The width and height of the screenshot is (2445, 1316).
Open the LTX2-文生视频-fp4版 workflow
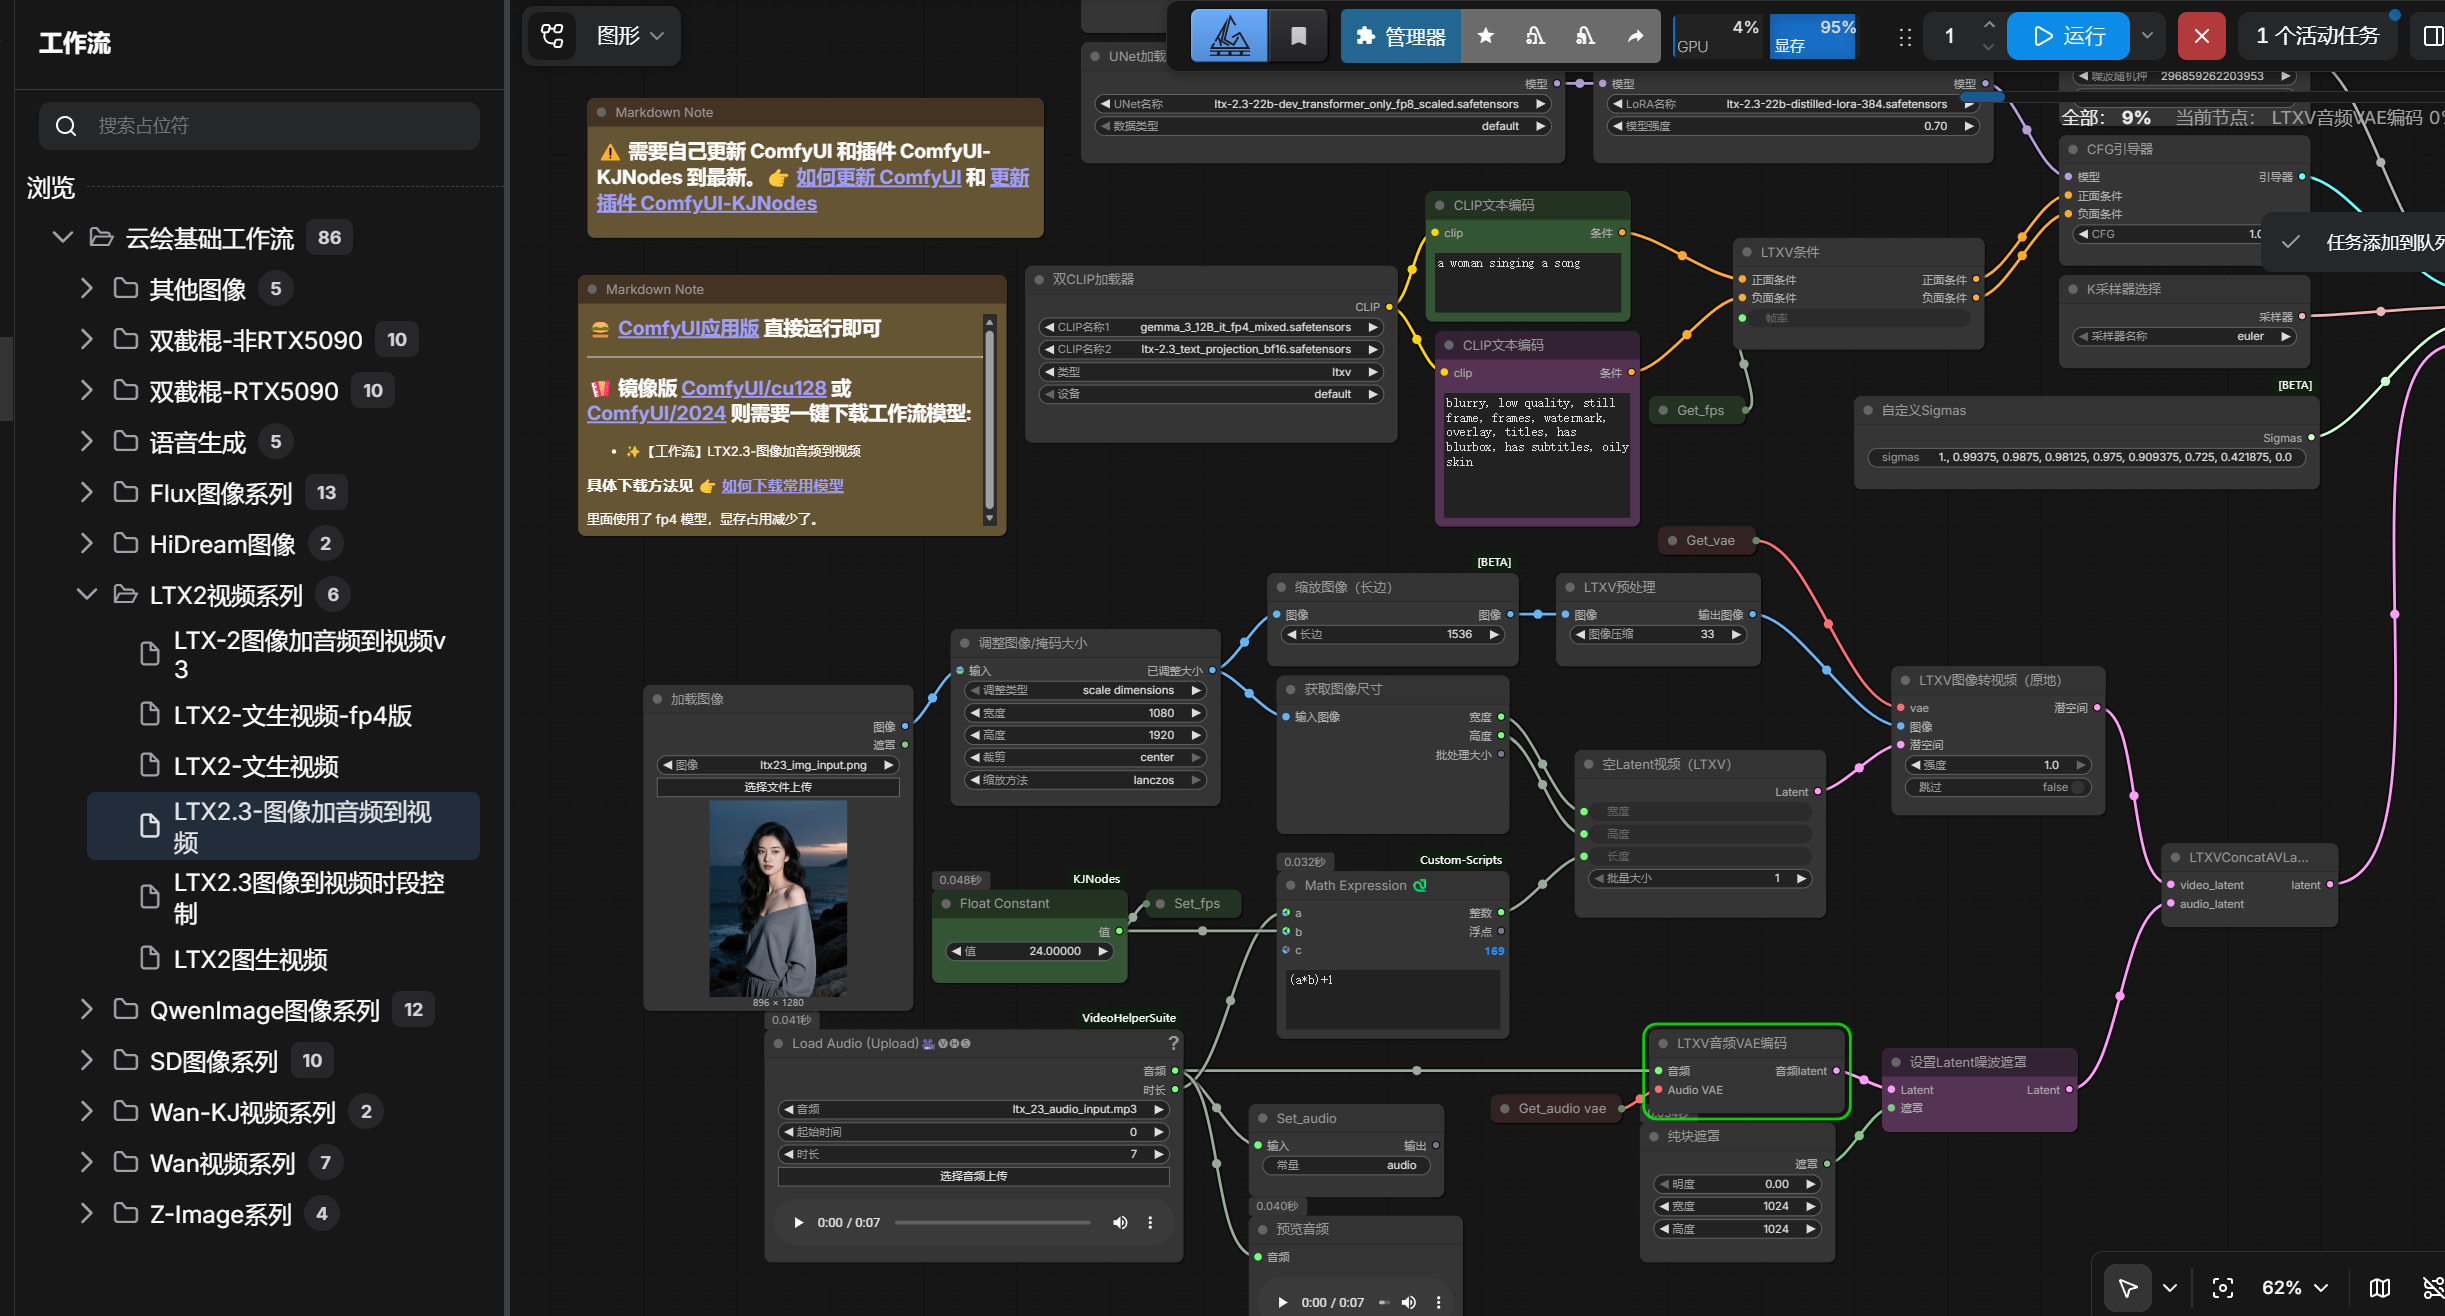[292, 715]
